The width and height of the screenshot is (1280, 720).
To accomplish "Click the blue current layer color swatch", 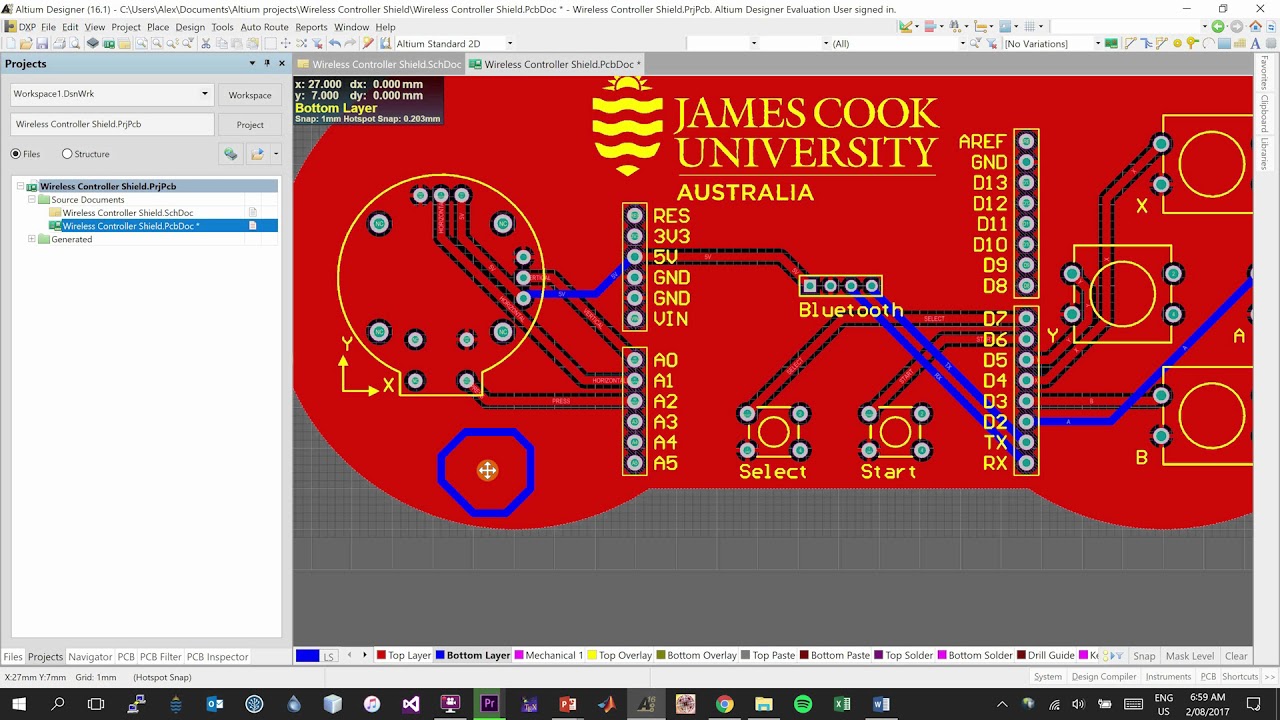I will pos(307,656).
